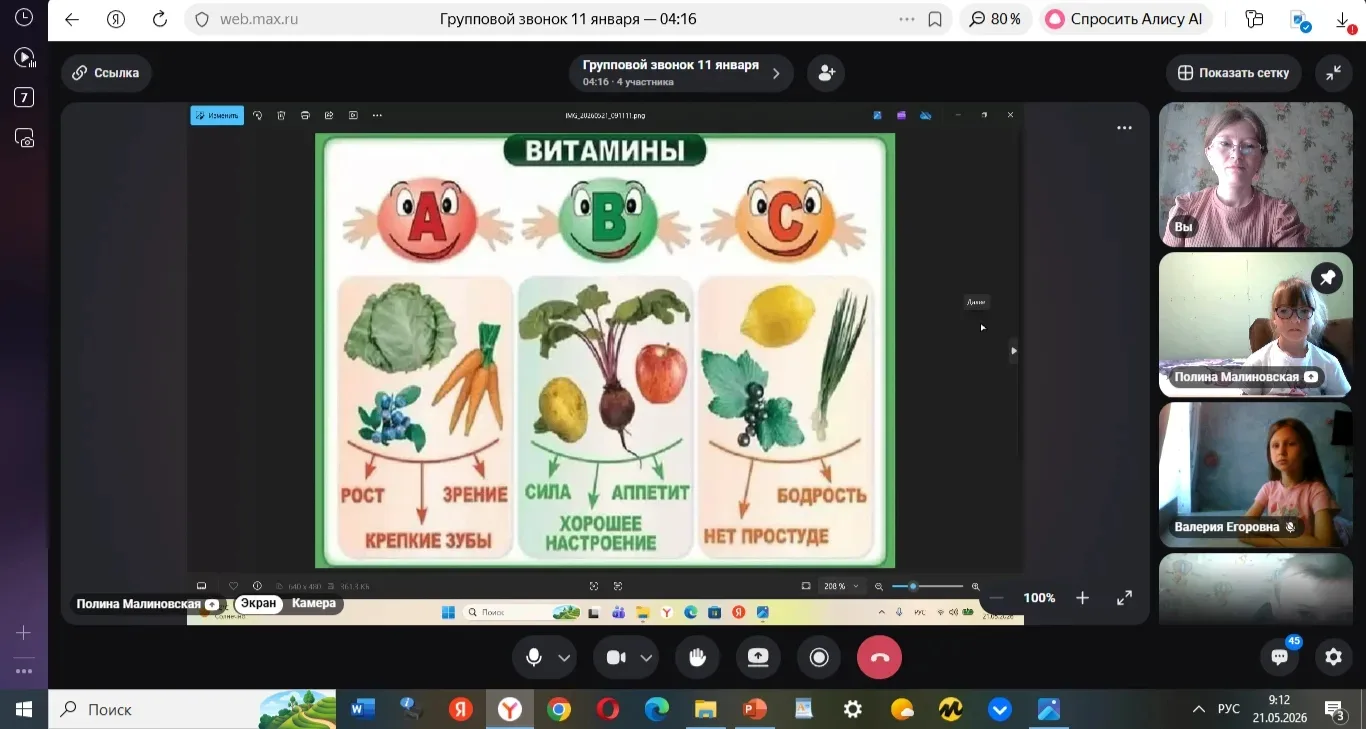This screenshot has width=1366, height=729.
Task: Start screen sharing with the share-screen button
Action: (x=758, y=657)
